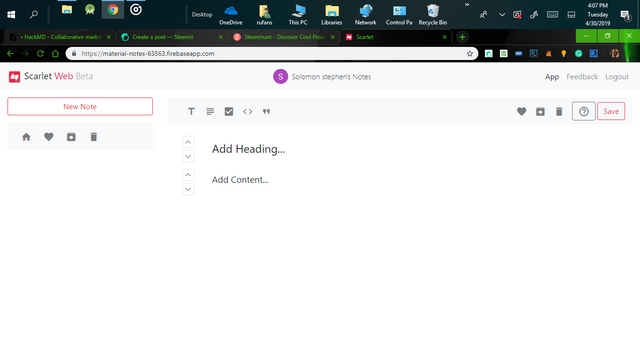Go to the home notes in the sidebar
This screenshot has height=360, width=640.
[x=26, y=137]
